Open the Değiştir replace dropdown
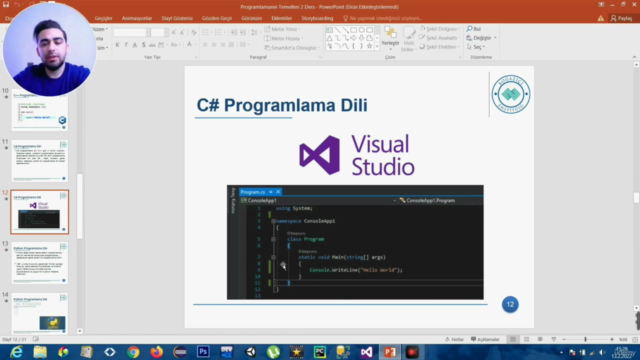640x360 pixels. [x=482, y=38]
